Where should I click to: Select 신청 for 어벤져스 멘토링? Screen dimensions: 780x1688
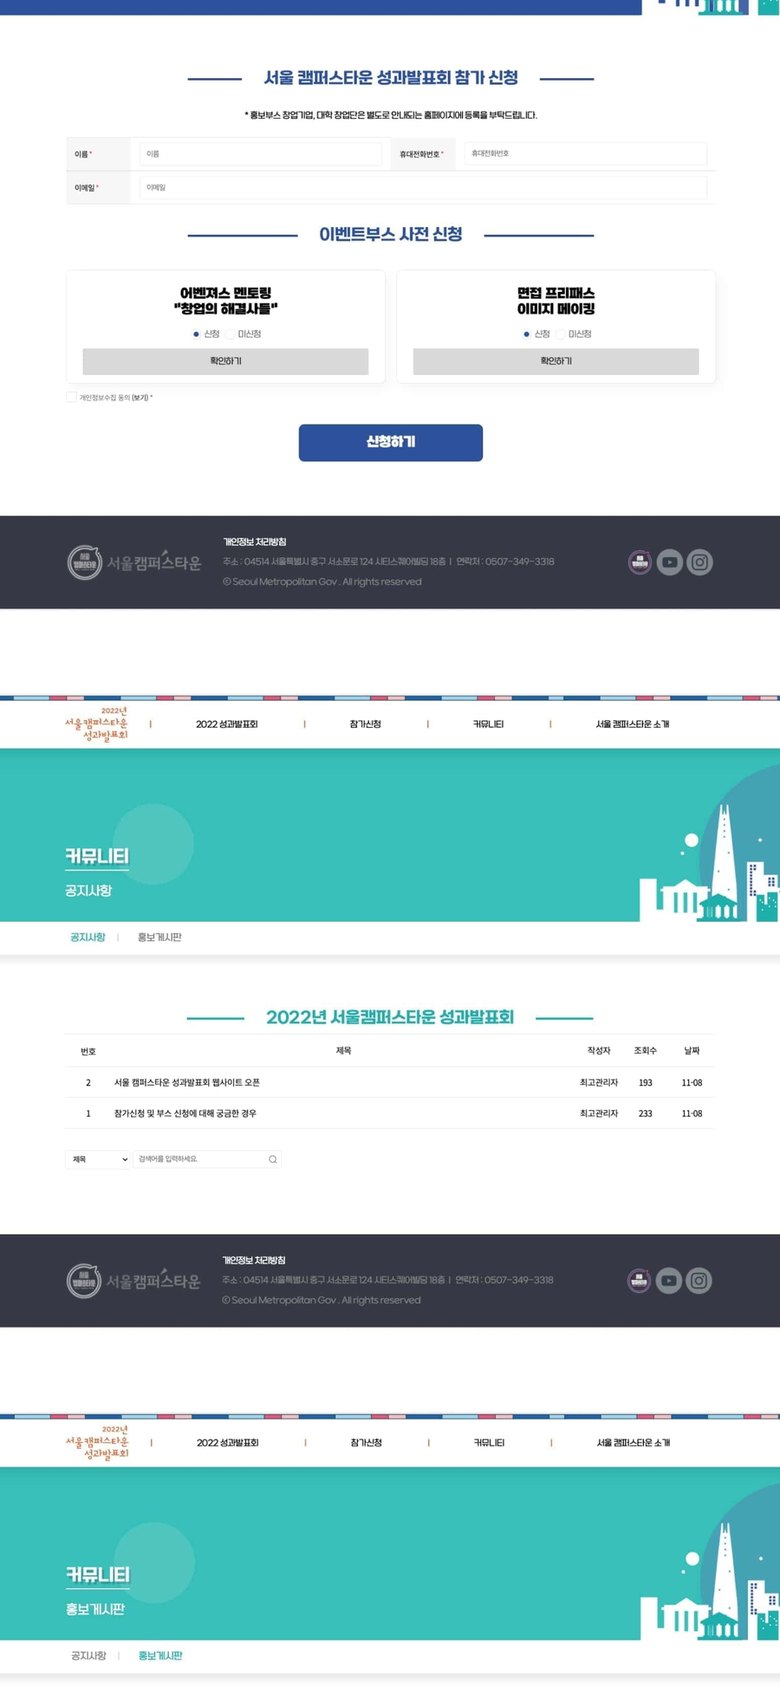click(196, 334)
